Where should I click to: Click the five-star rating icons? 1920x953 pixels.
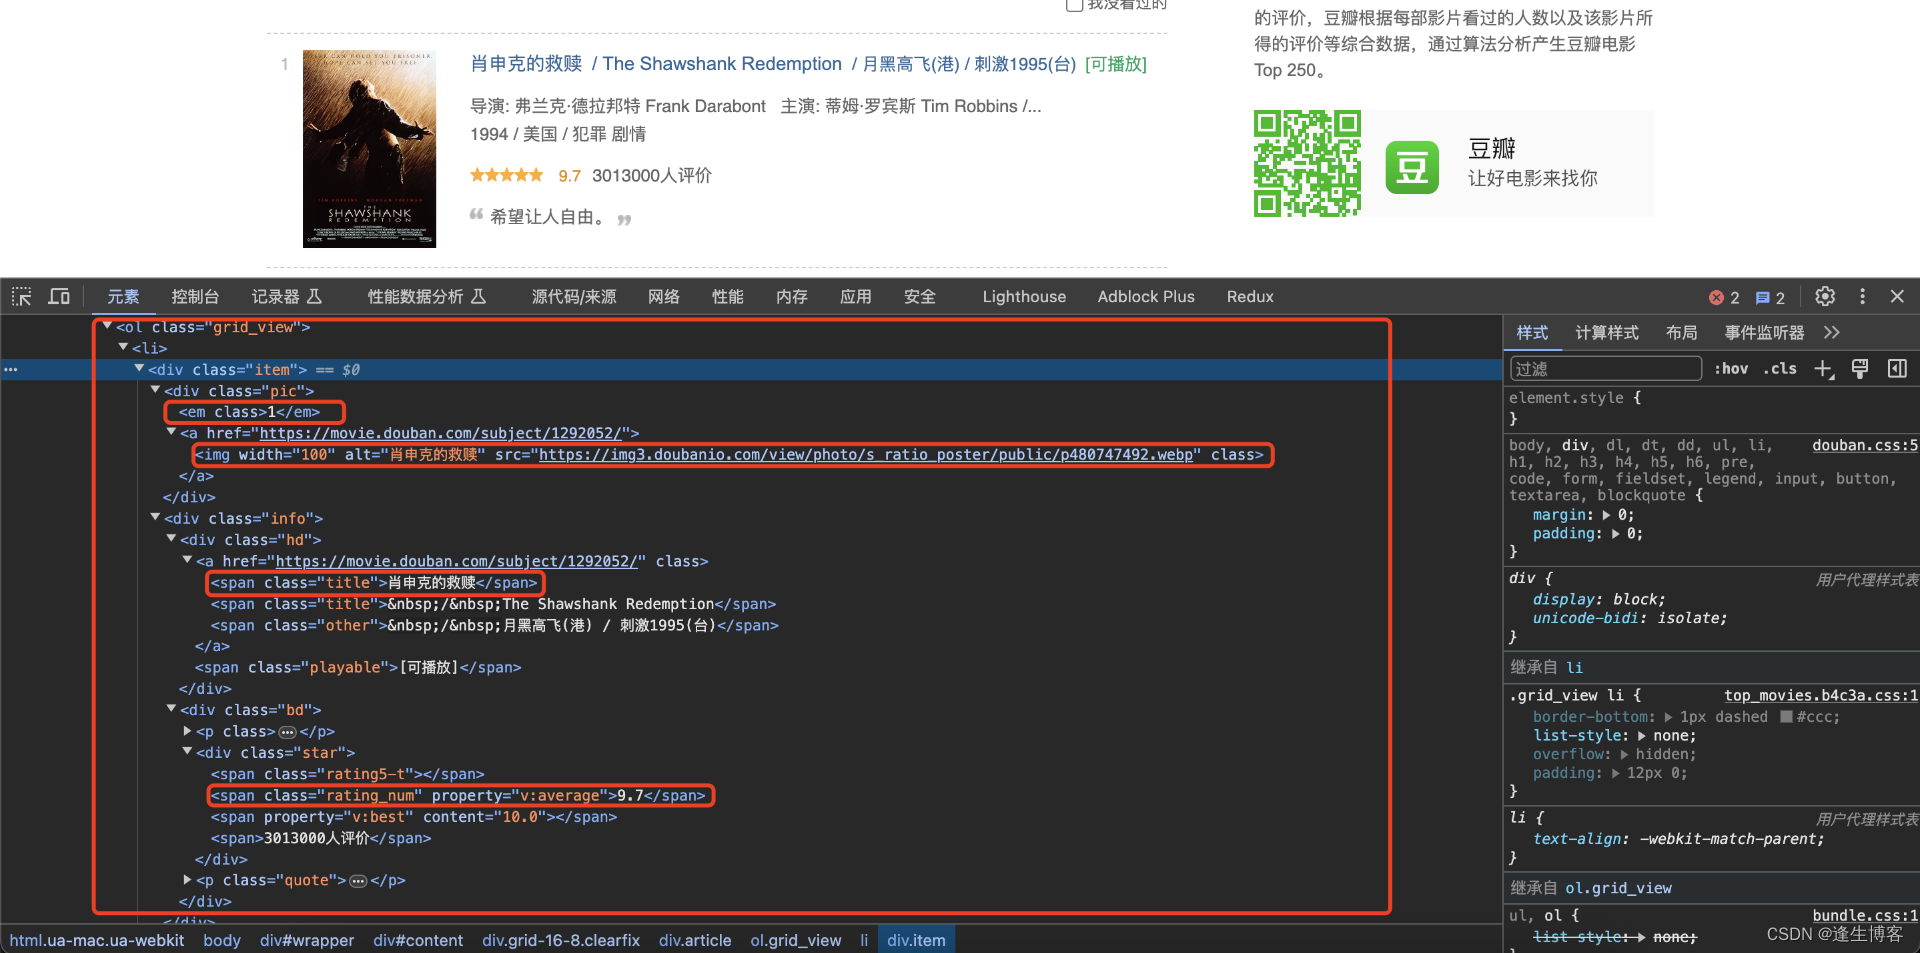pyautogui.click(x=507, y=175)
